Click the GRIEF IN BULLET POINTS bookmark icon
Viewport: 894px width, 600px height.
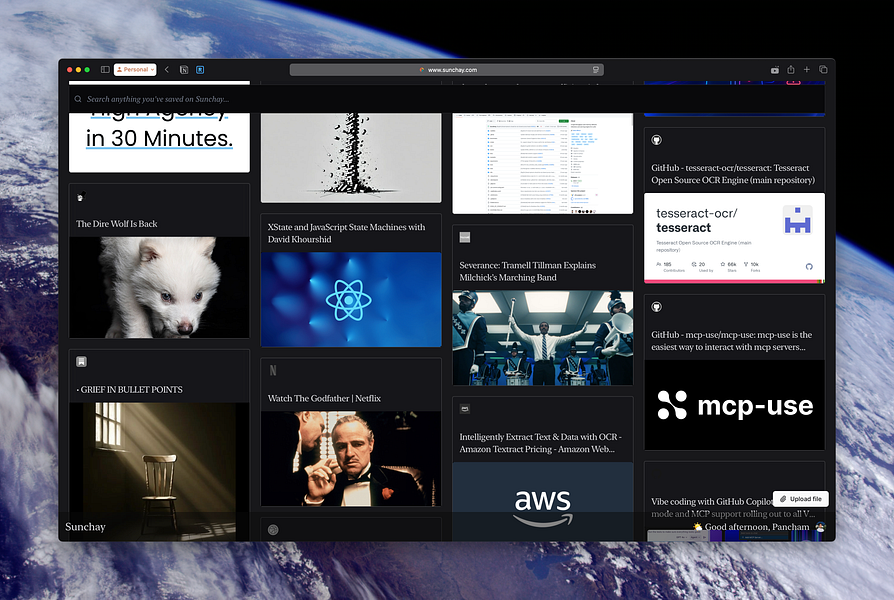pos(82,362)
